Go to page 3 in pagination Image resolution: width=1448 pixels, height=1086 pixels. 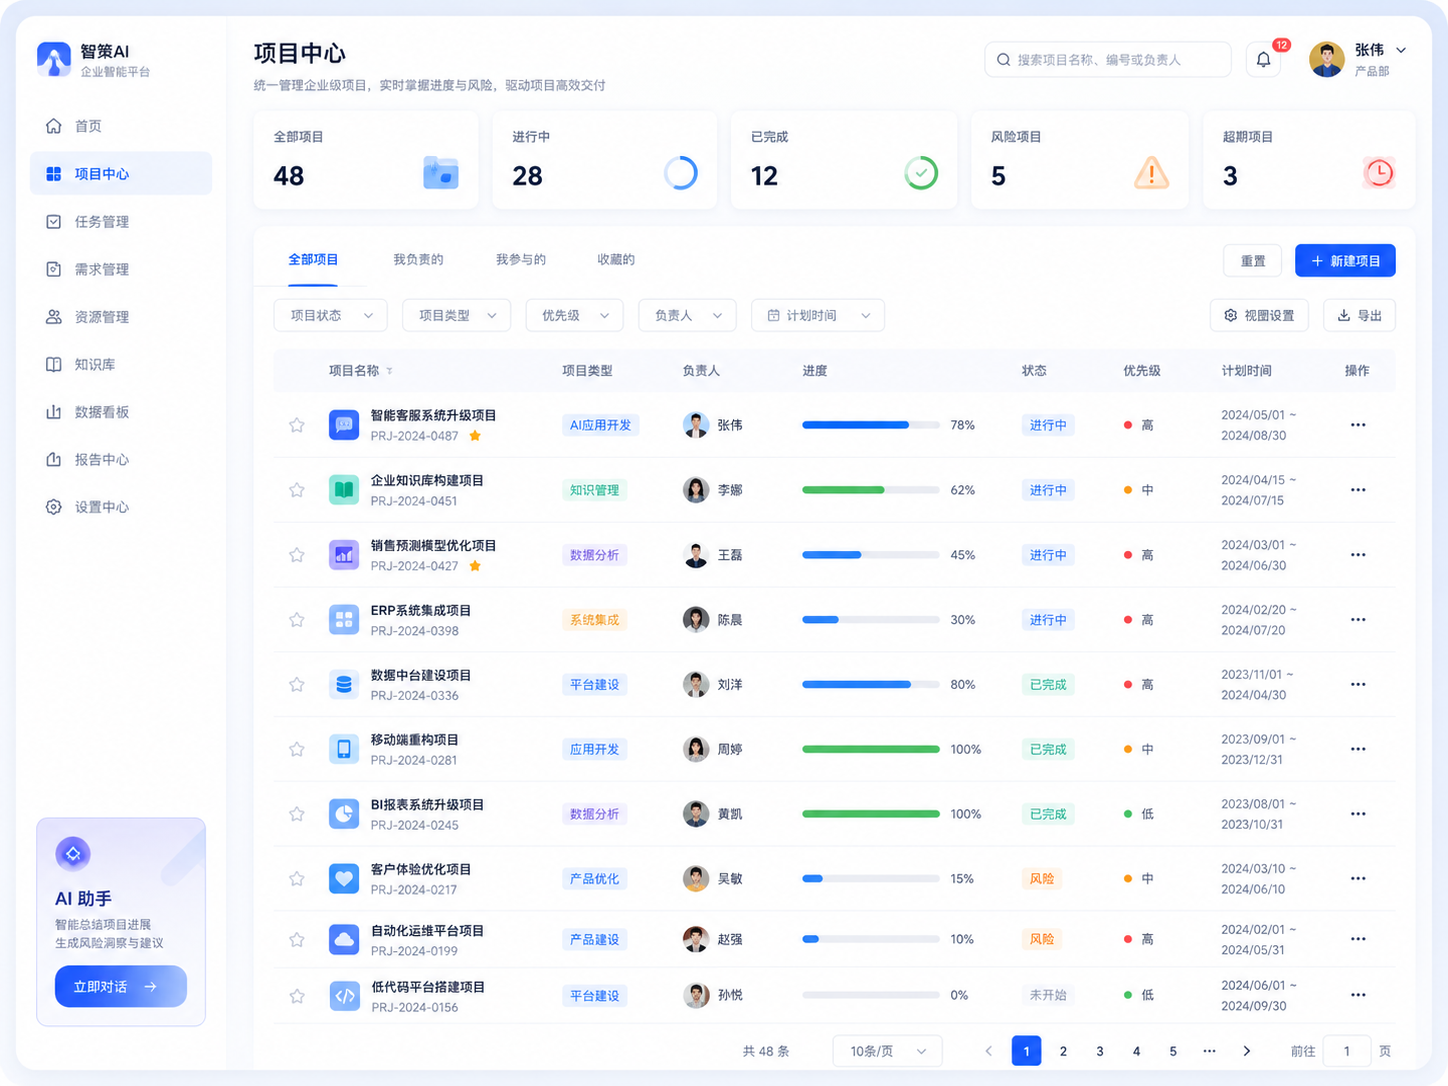1100,1051
